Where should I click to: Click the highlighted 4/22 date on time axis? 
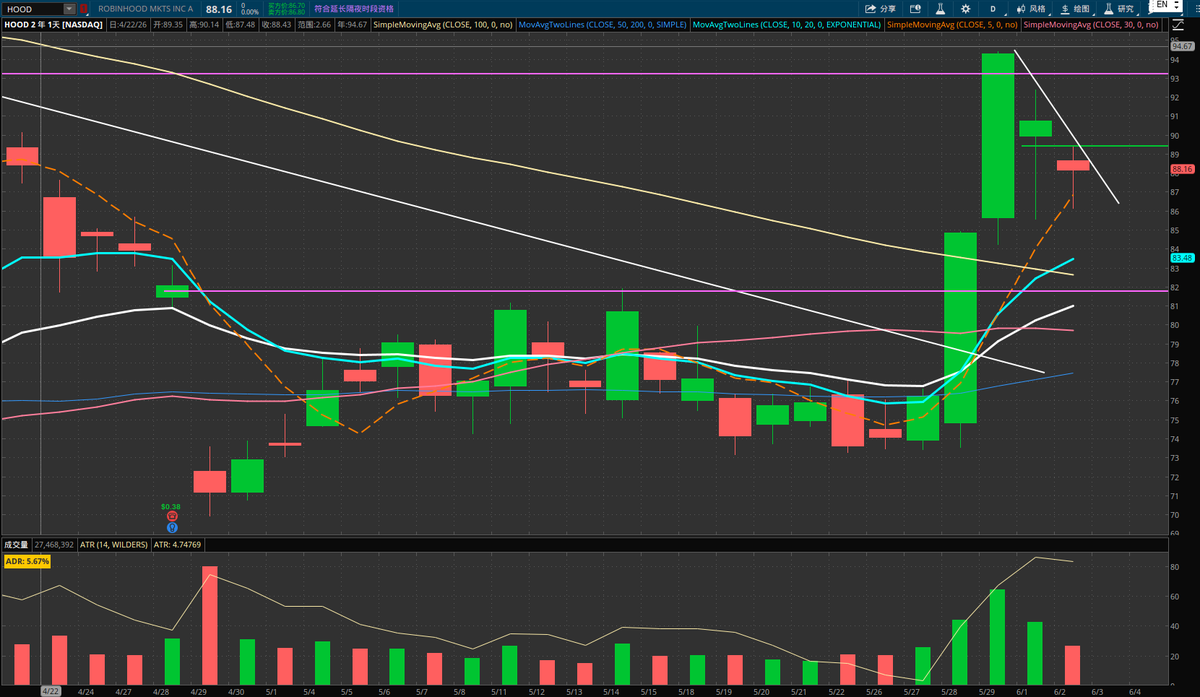coord(51,691)
